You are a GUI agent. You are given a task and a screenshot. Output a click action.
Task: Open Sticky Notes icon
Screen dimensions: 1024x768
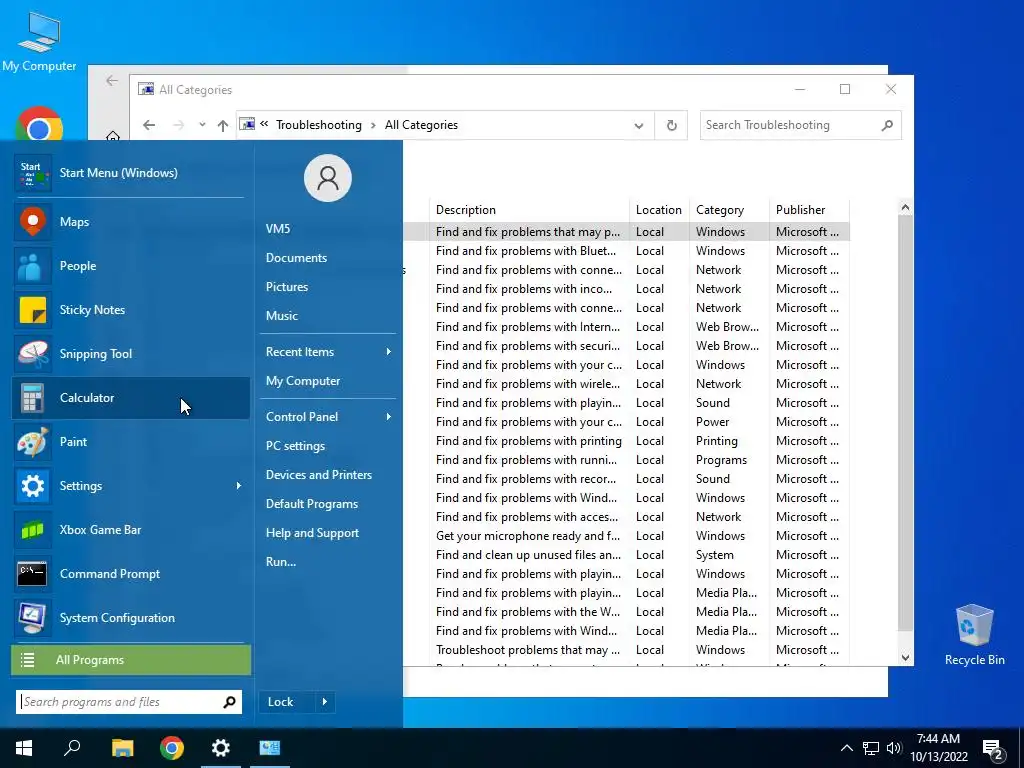click(x=31, y=310)
